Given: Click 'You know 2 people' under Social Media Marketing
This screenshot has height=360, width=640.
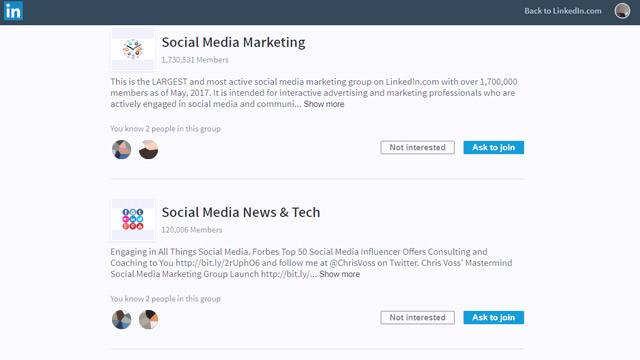Looking at the screenshot, I should [165, 129].
